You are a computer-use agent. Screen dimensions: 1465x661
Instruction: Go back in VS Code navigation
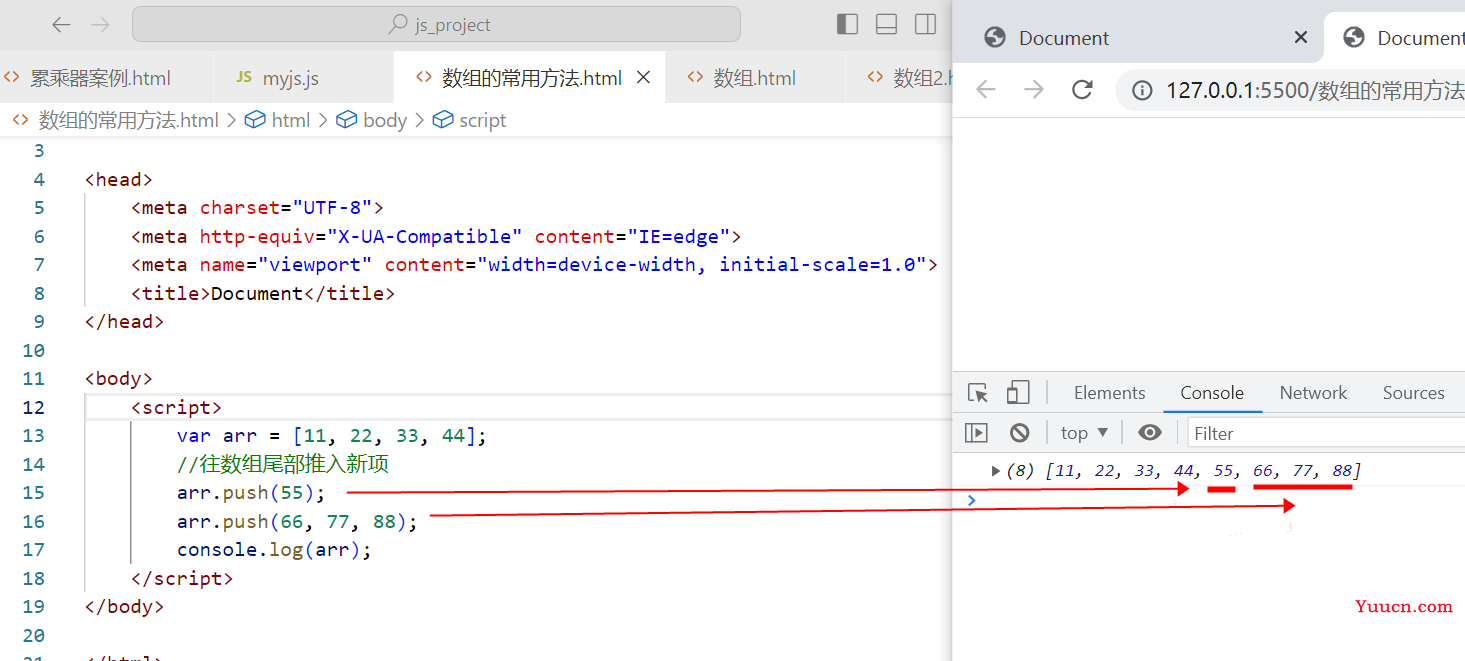tap(61, 25)
